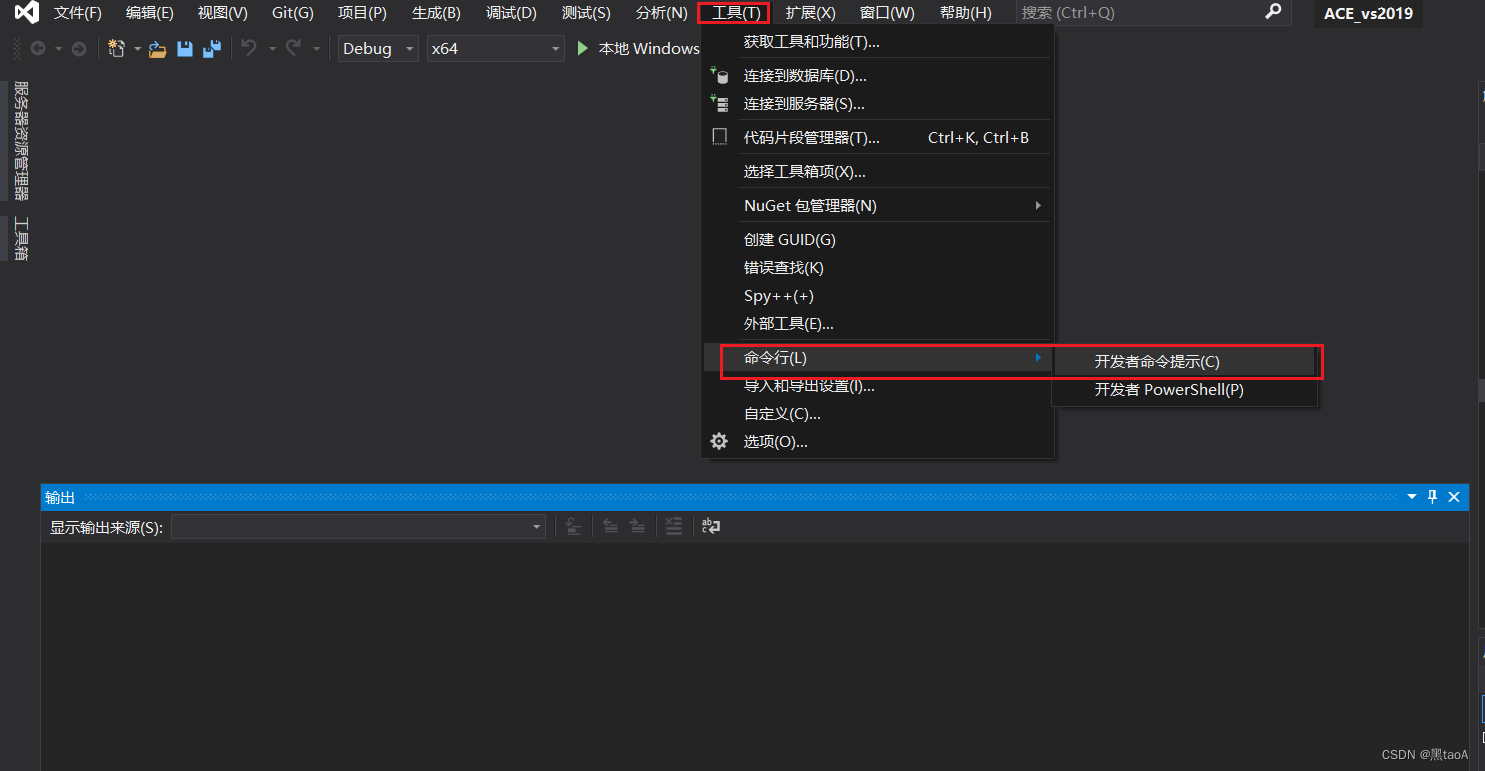Open the 测试(S) menu
The height and width of the screenshot is (771, 1485).
tap(586, 13)
